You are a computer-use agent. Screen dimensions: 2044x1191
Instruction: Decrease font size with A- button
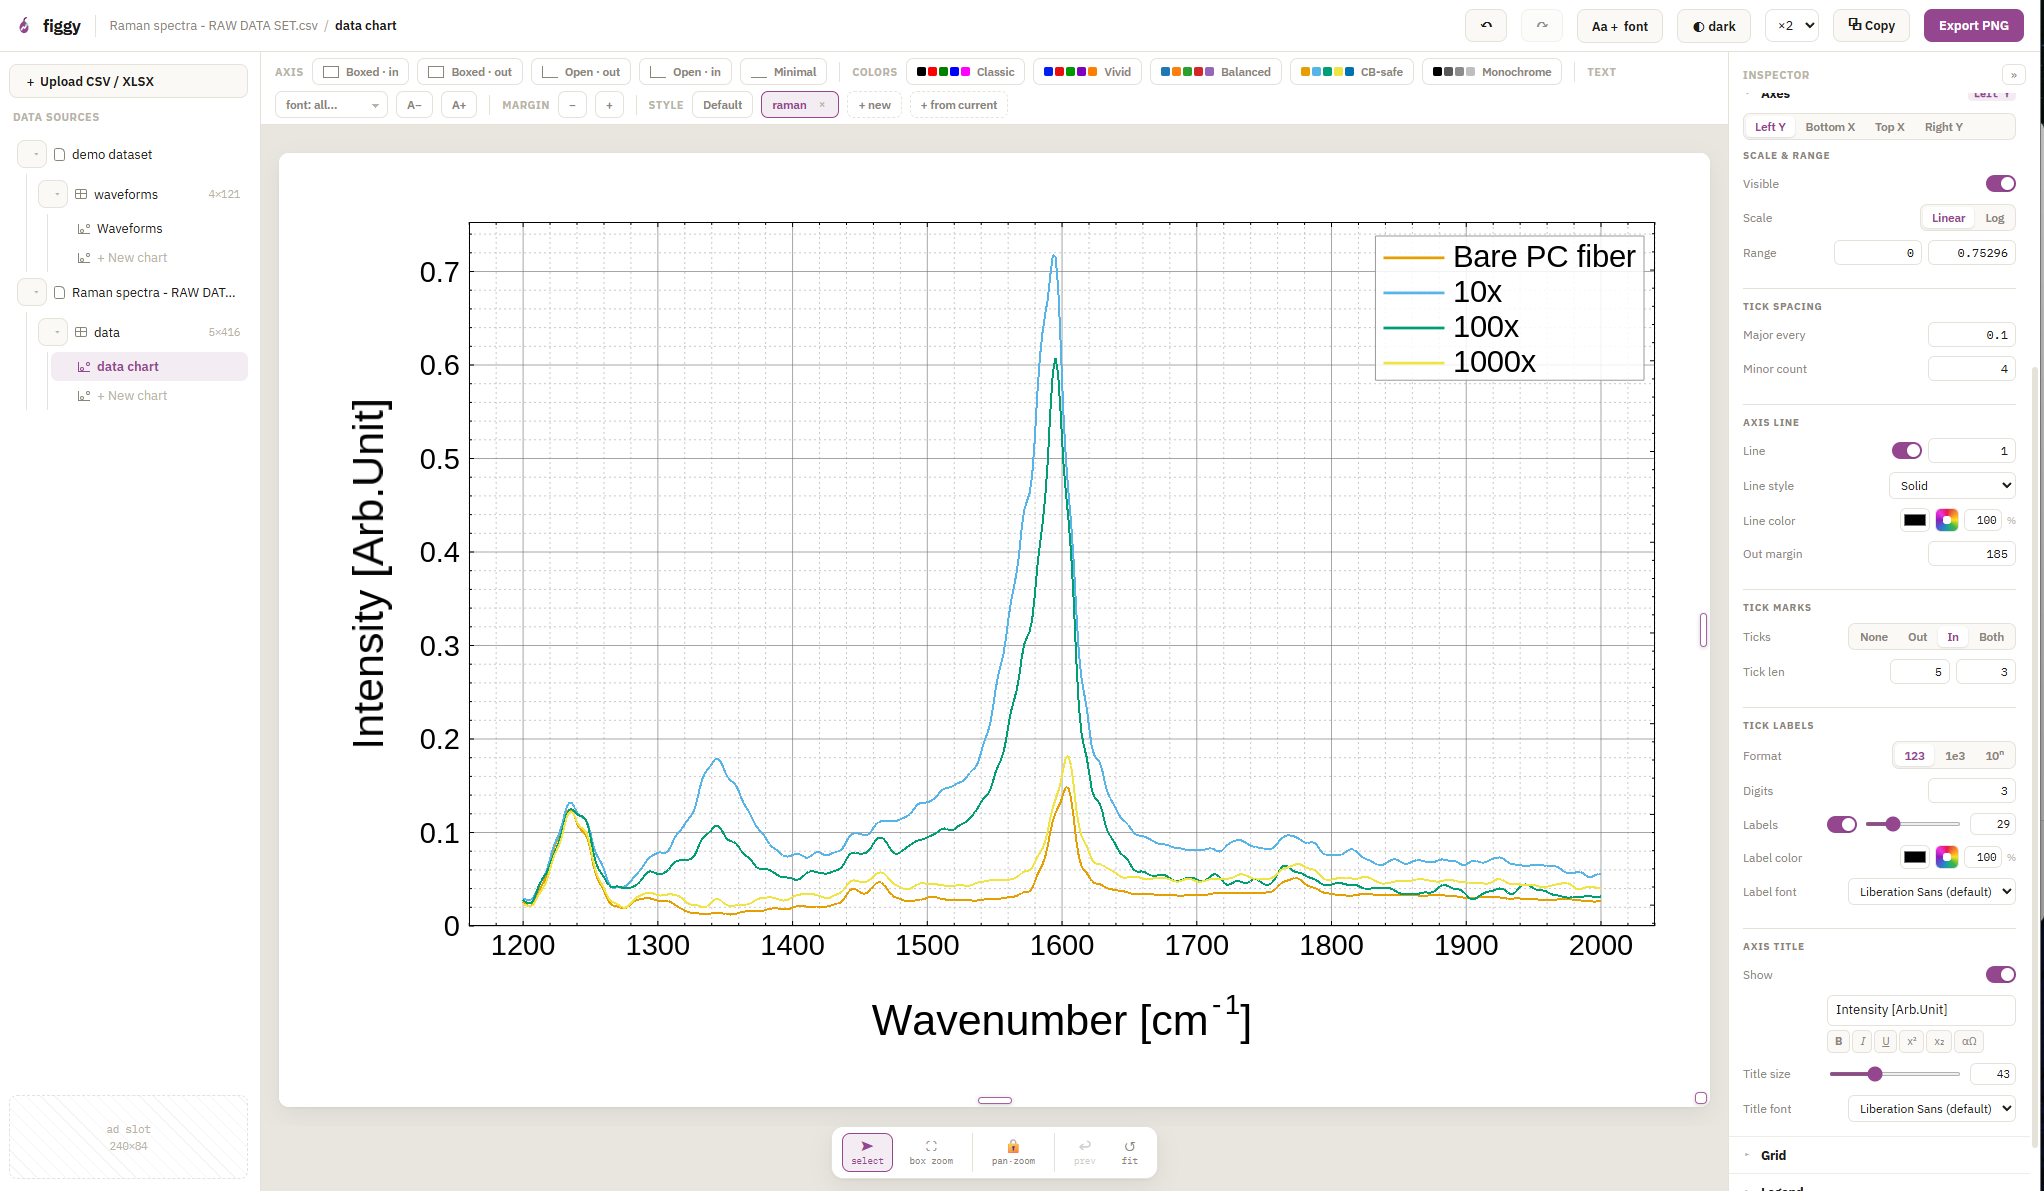click(x=414, y=105)
